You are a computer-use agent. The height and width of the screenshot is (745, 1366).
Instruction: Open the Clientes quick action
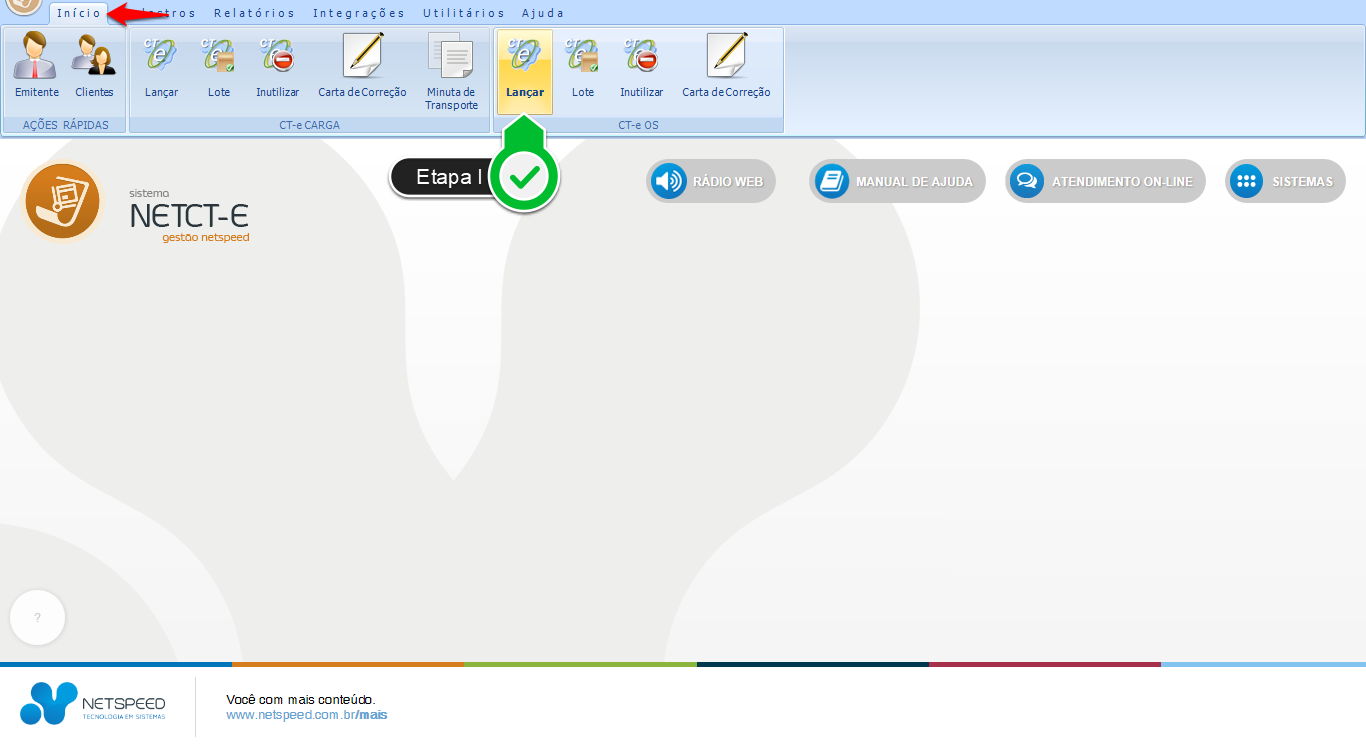click(x=94, y=66)
